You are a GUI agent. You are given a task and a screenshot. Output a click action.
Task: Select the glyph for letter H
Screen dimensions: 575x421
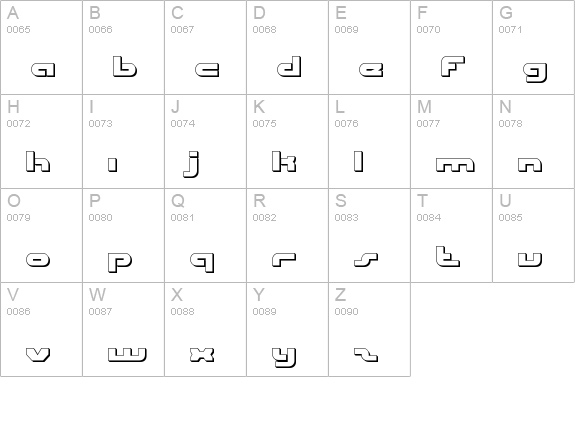pos(38,162)
